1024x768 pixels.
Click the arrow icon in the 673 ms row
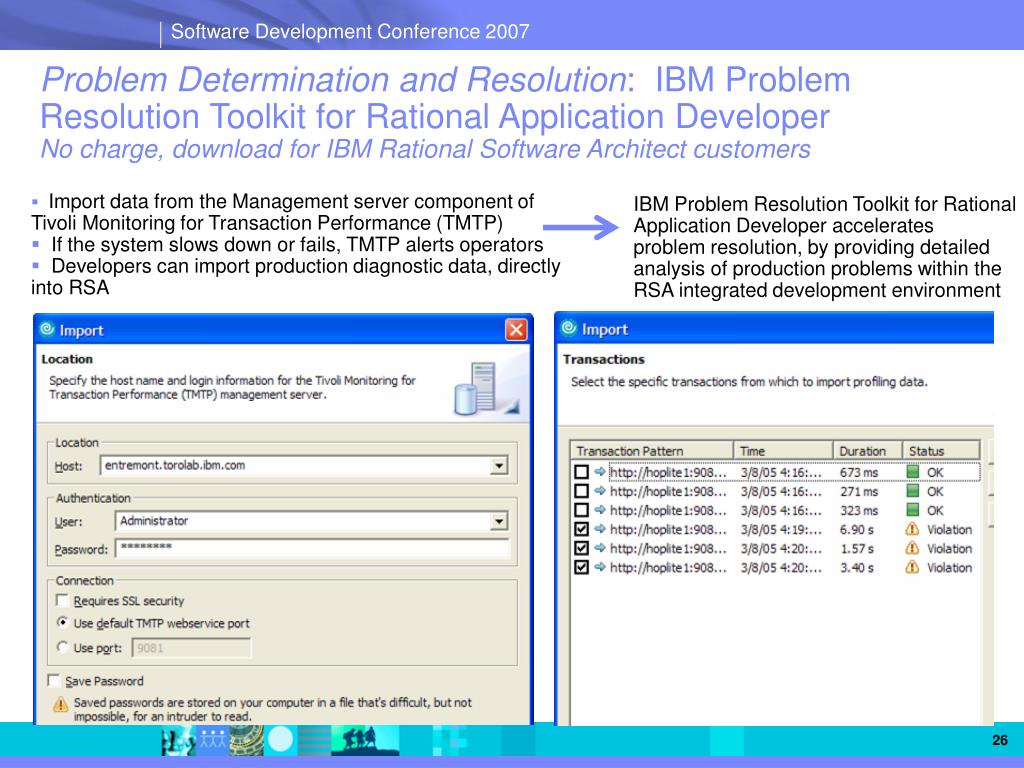(x=600, y=472)
